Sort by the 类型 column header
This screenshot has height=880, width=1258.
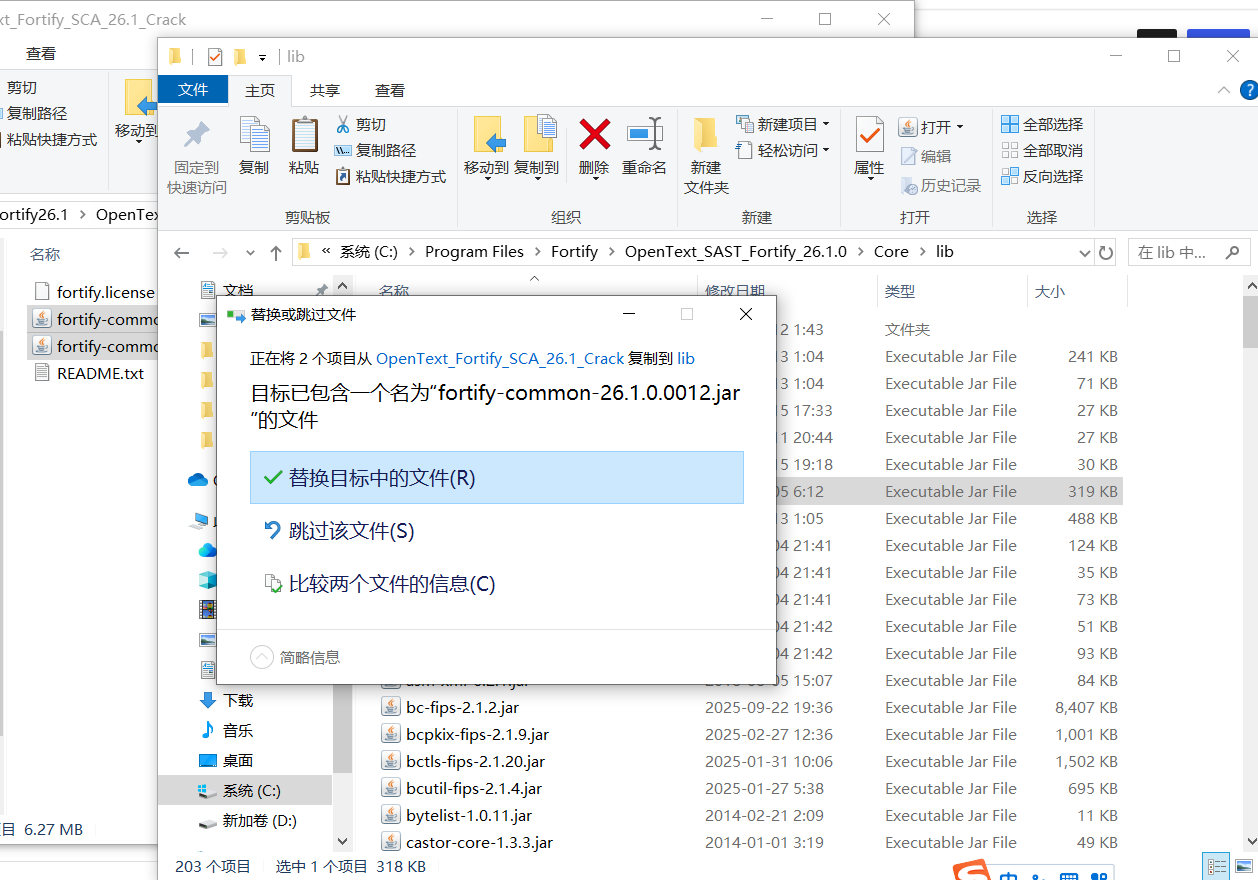(x=900, y=291)
